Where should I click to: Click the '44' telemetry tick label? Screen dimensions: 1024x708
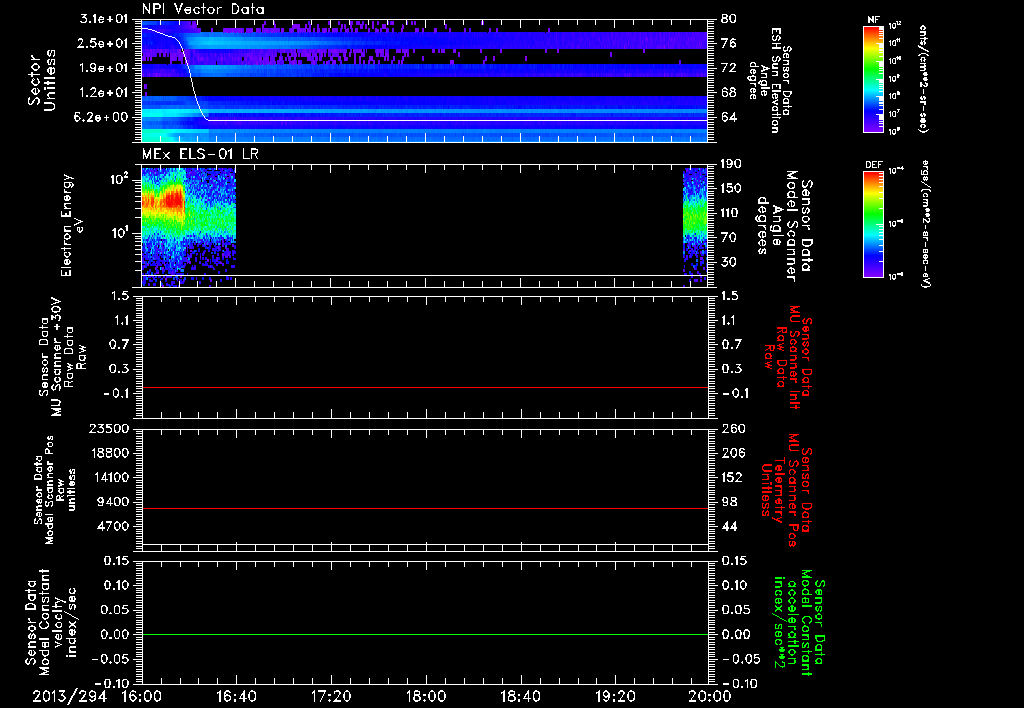[729, 526]
